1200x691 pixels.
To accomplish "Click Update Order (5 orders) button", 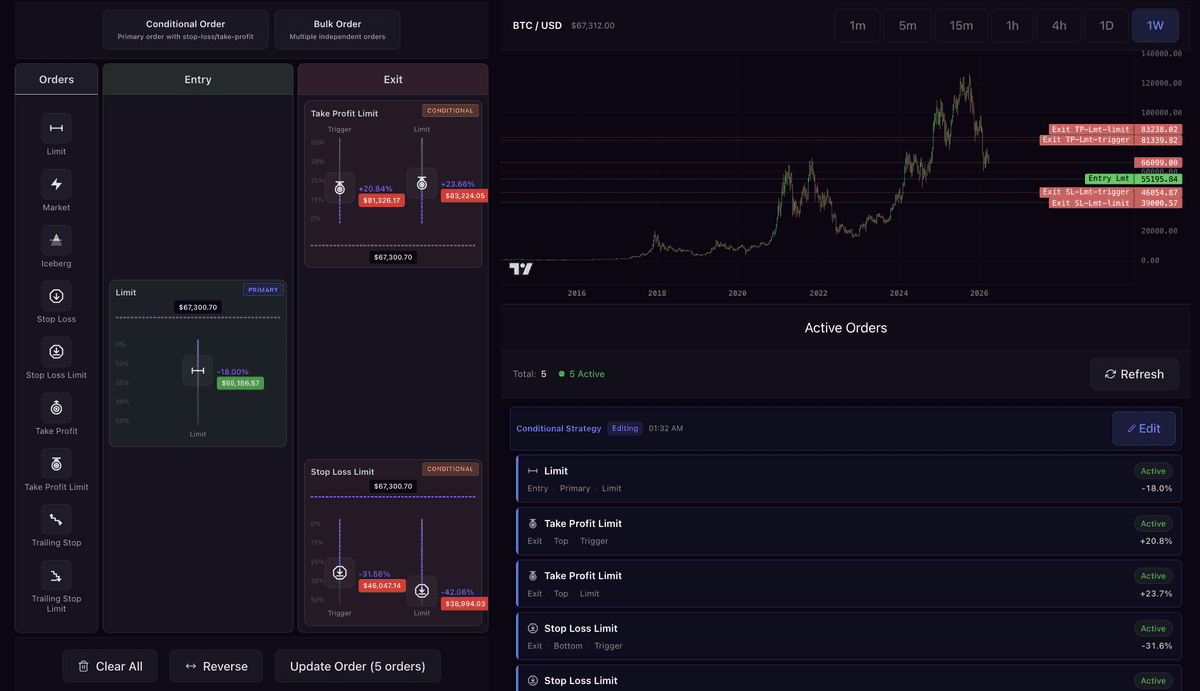I will pos(357,666).
